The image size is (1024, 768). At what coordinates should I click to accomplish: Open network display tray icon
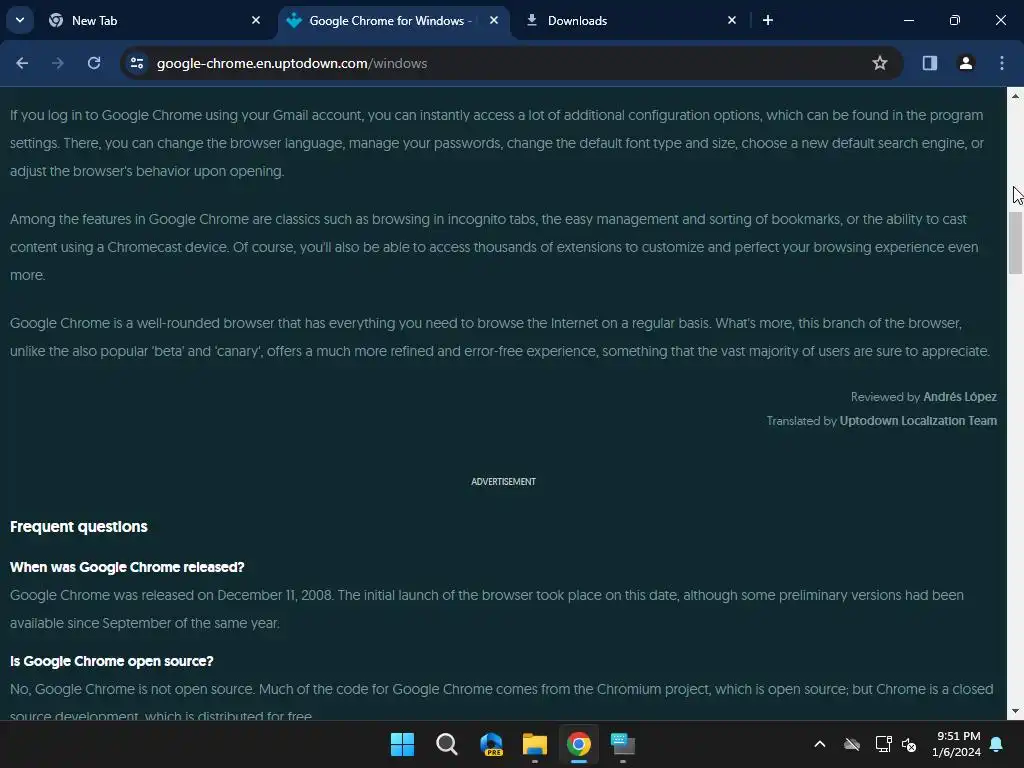pos(883,744)
